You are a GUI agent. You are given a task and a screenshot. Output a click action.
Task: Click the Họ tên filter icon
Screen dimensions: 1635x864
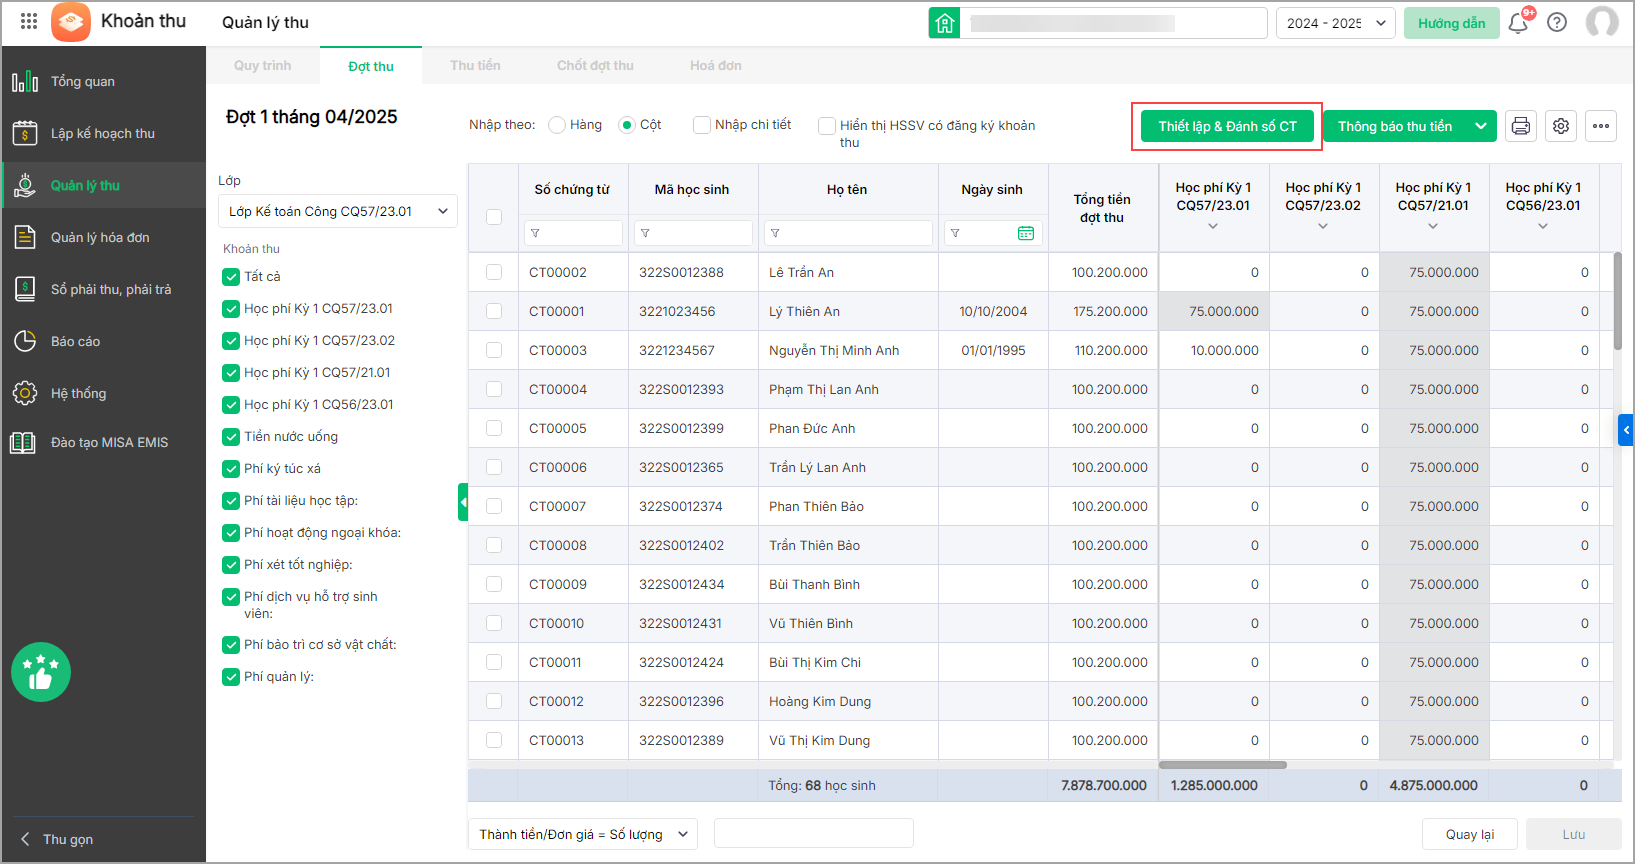[x=776, y=233]
